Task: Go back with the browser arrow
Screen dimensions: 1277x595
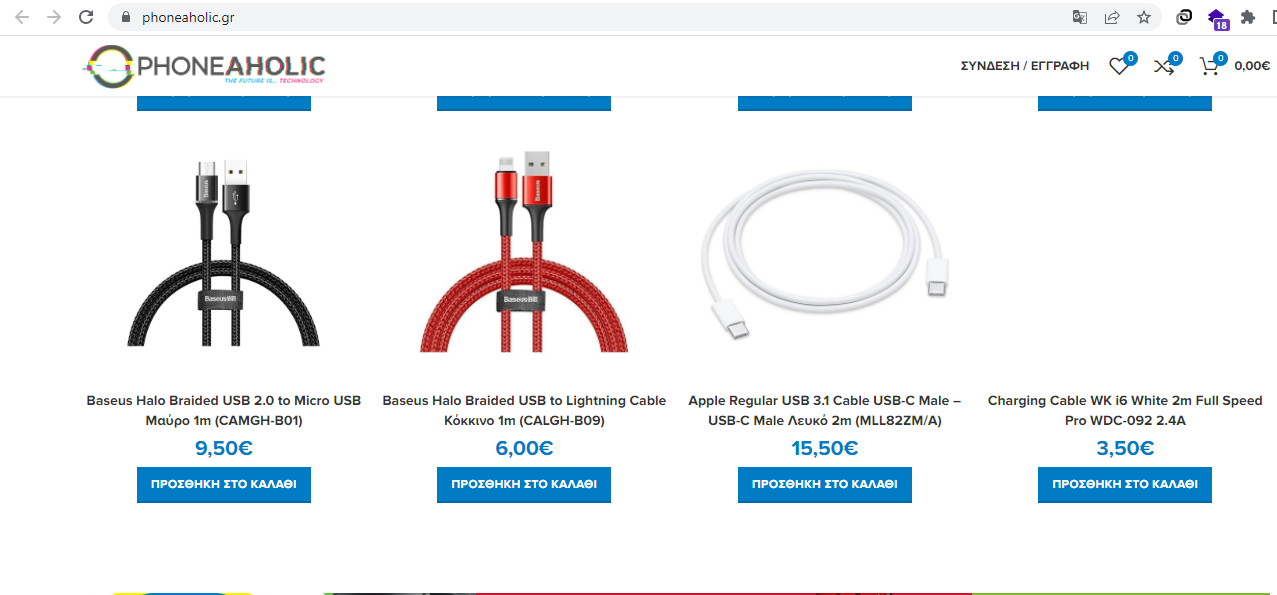Action: pyautogui.click(x=22, y=17)
